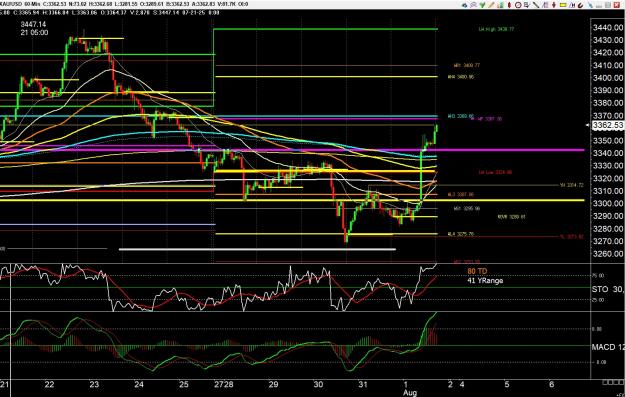Click date 23 on time axis
The width and height of the screenshot is (625, 397).
[94, 385]
